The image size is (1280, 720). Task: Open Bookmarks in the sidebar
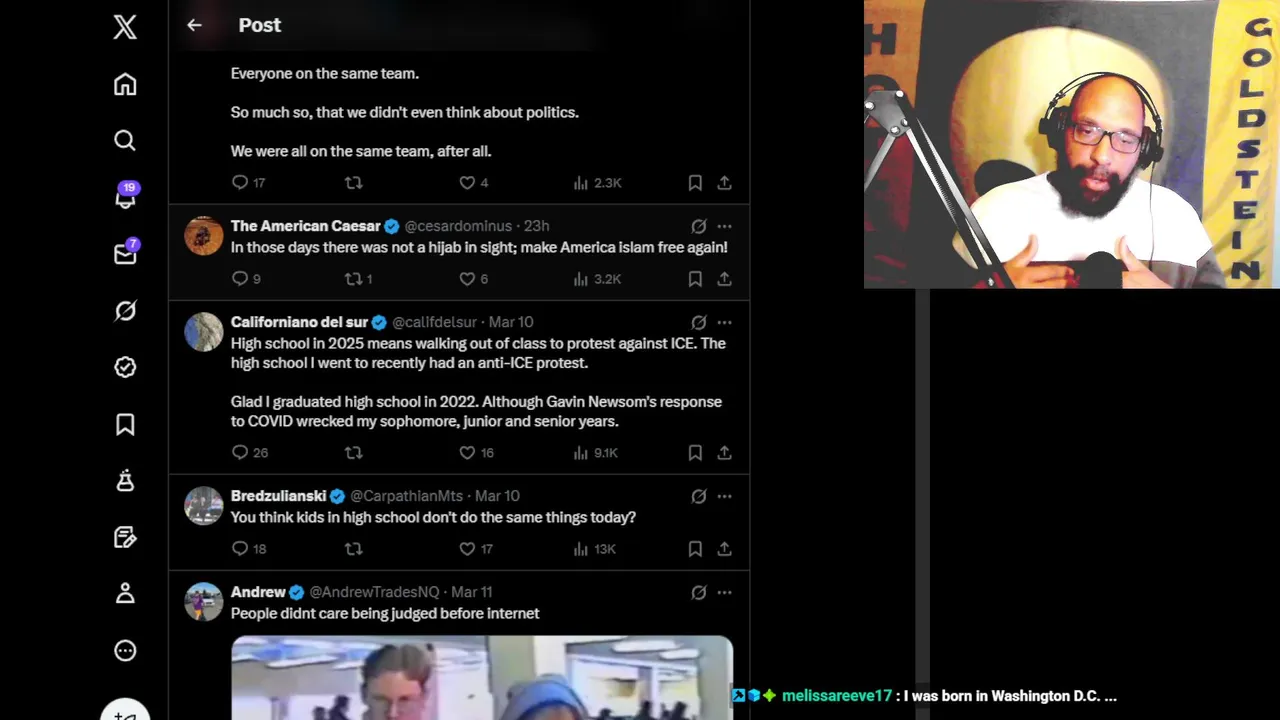click(x=125, y=425)
